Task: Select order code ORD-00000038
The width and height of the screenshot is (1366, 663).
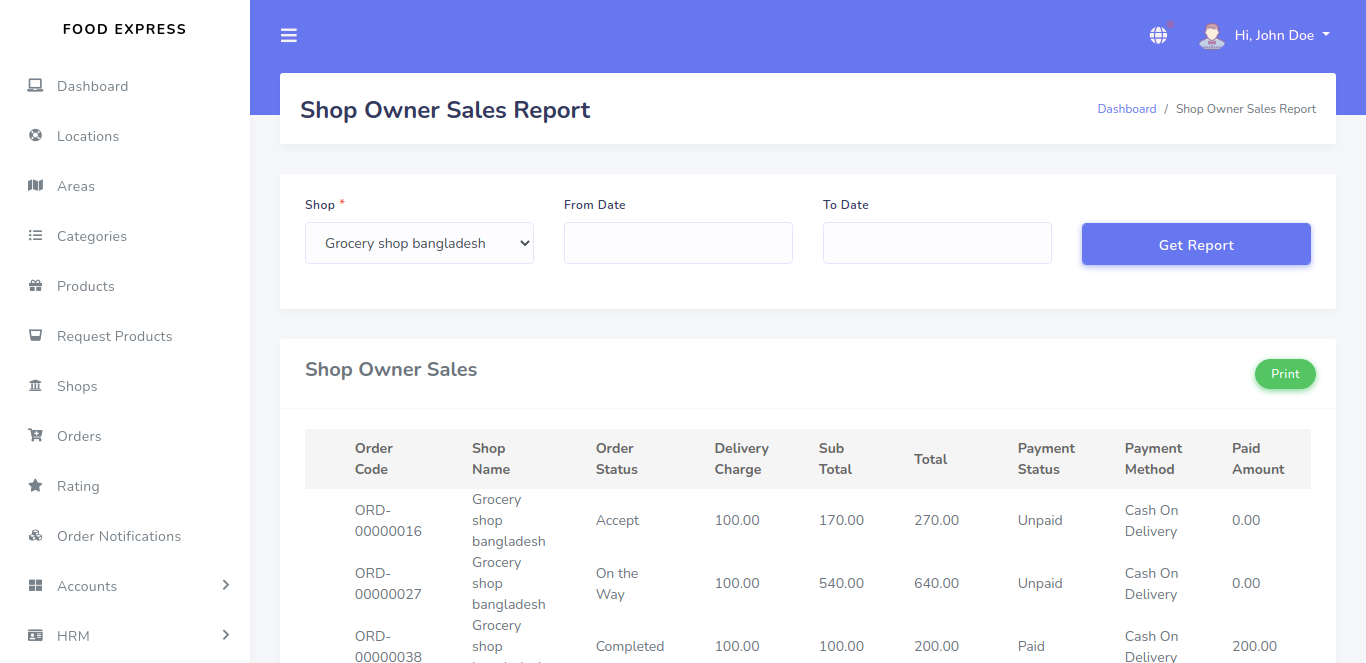Action: click(x=388, y=646)
